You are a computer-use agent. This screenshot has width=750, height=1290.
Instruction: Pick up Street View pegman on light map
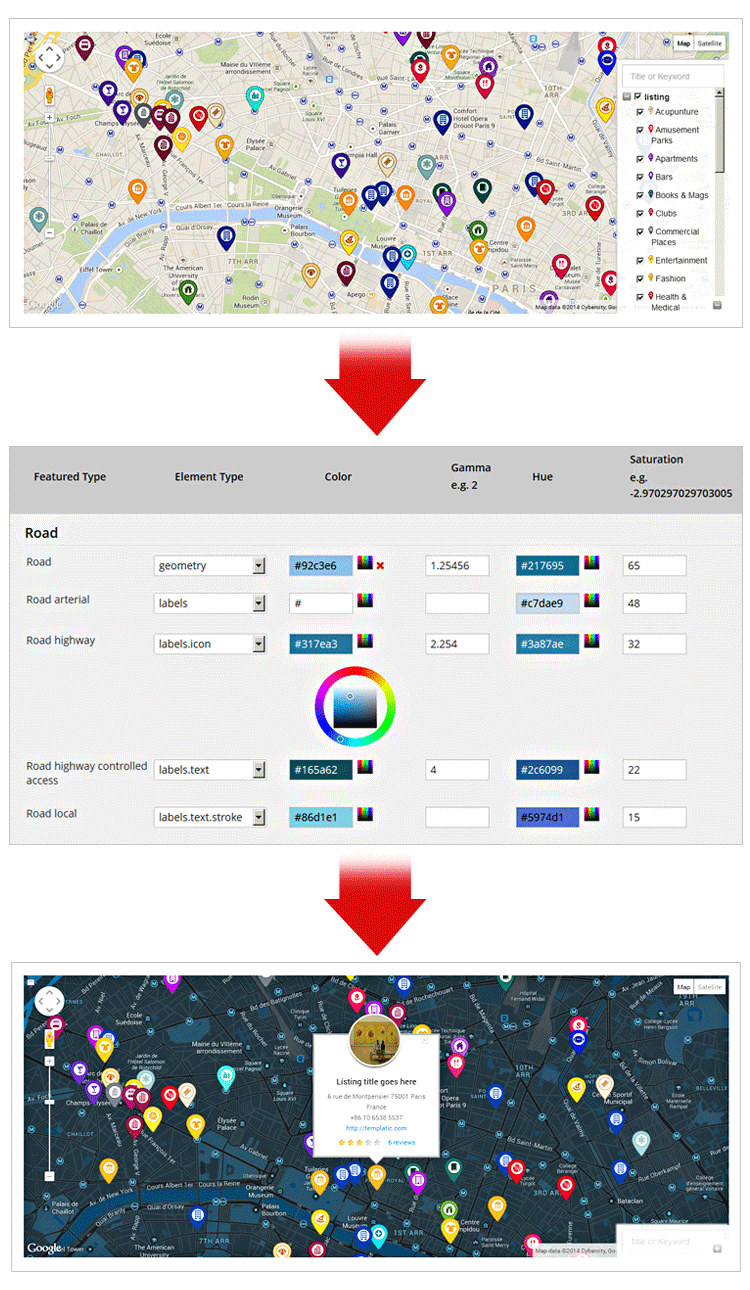[x=49, y=96]
